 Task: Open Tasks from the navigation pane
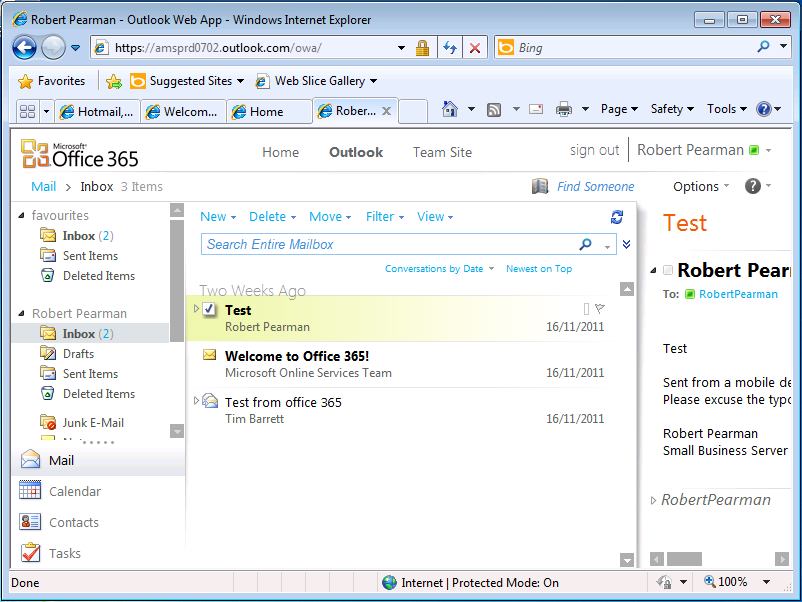coord(64,553)
